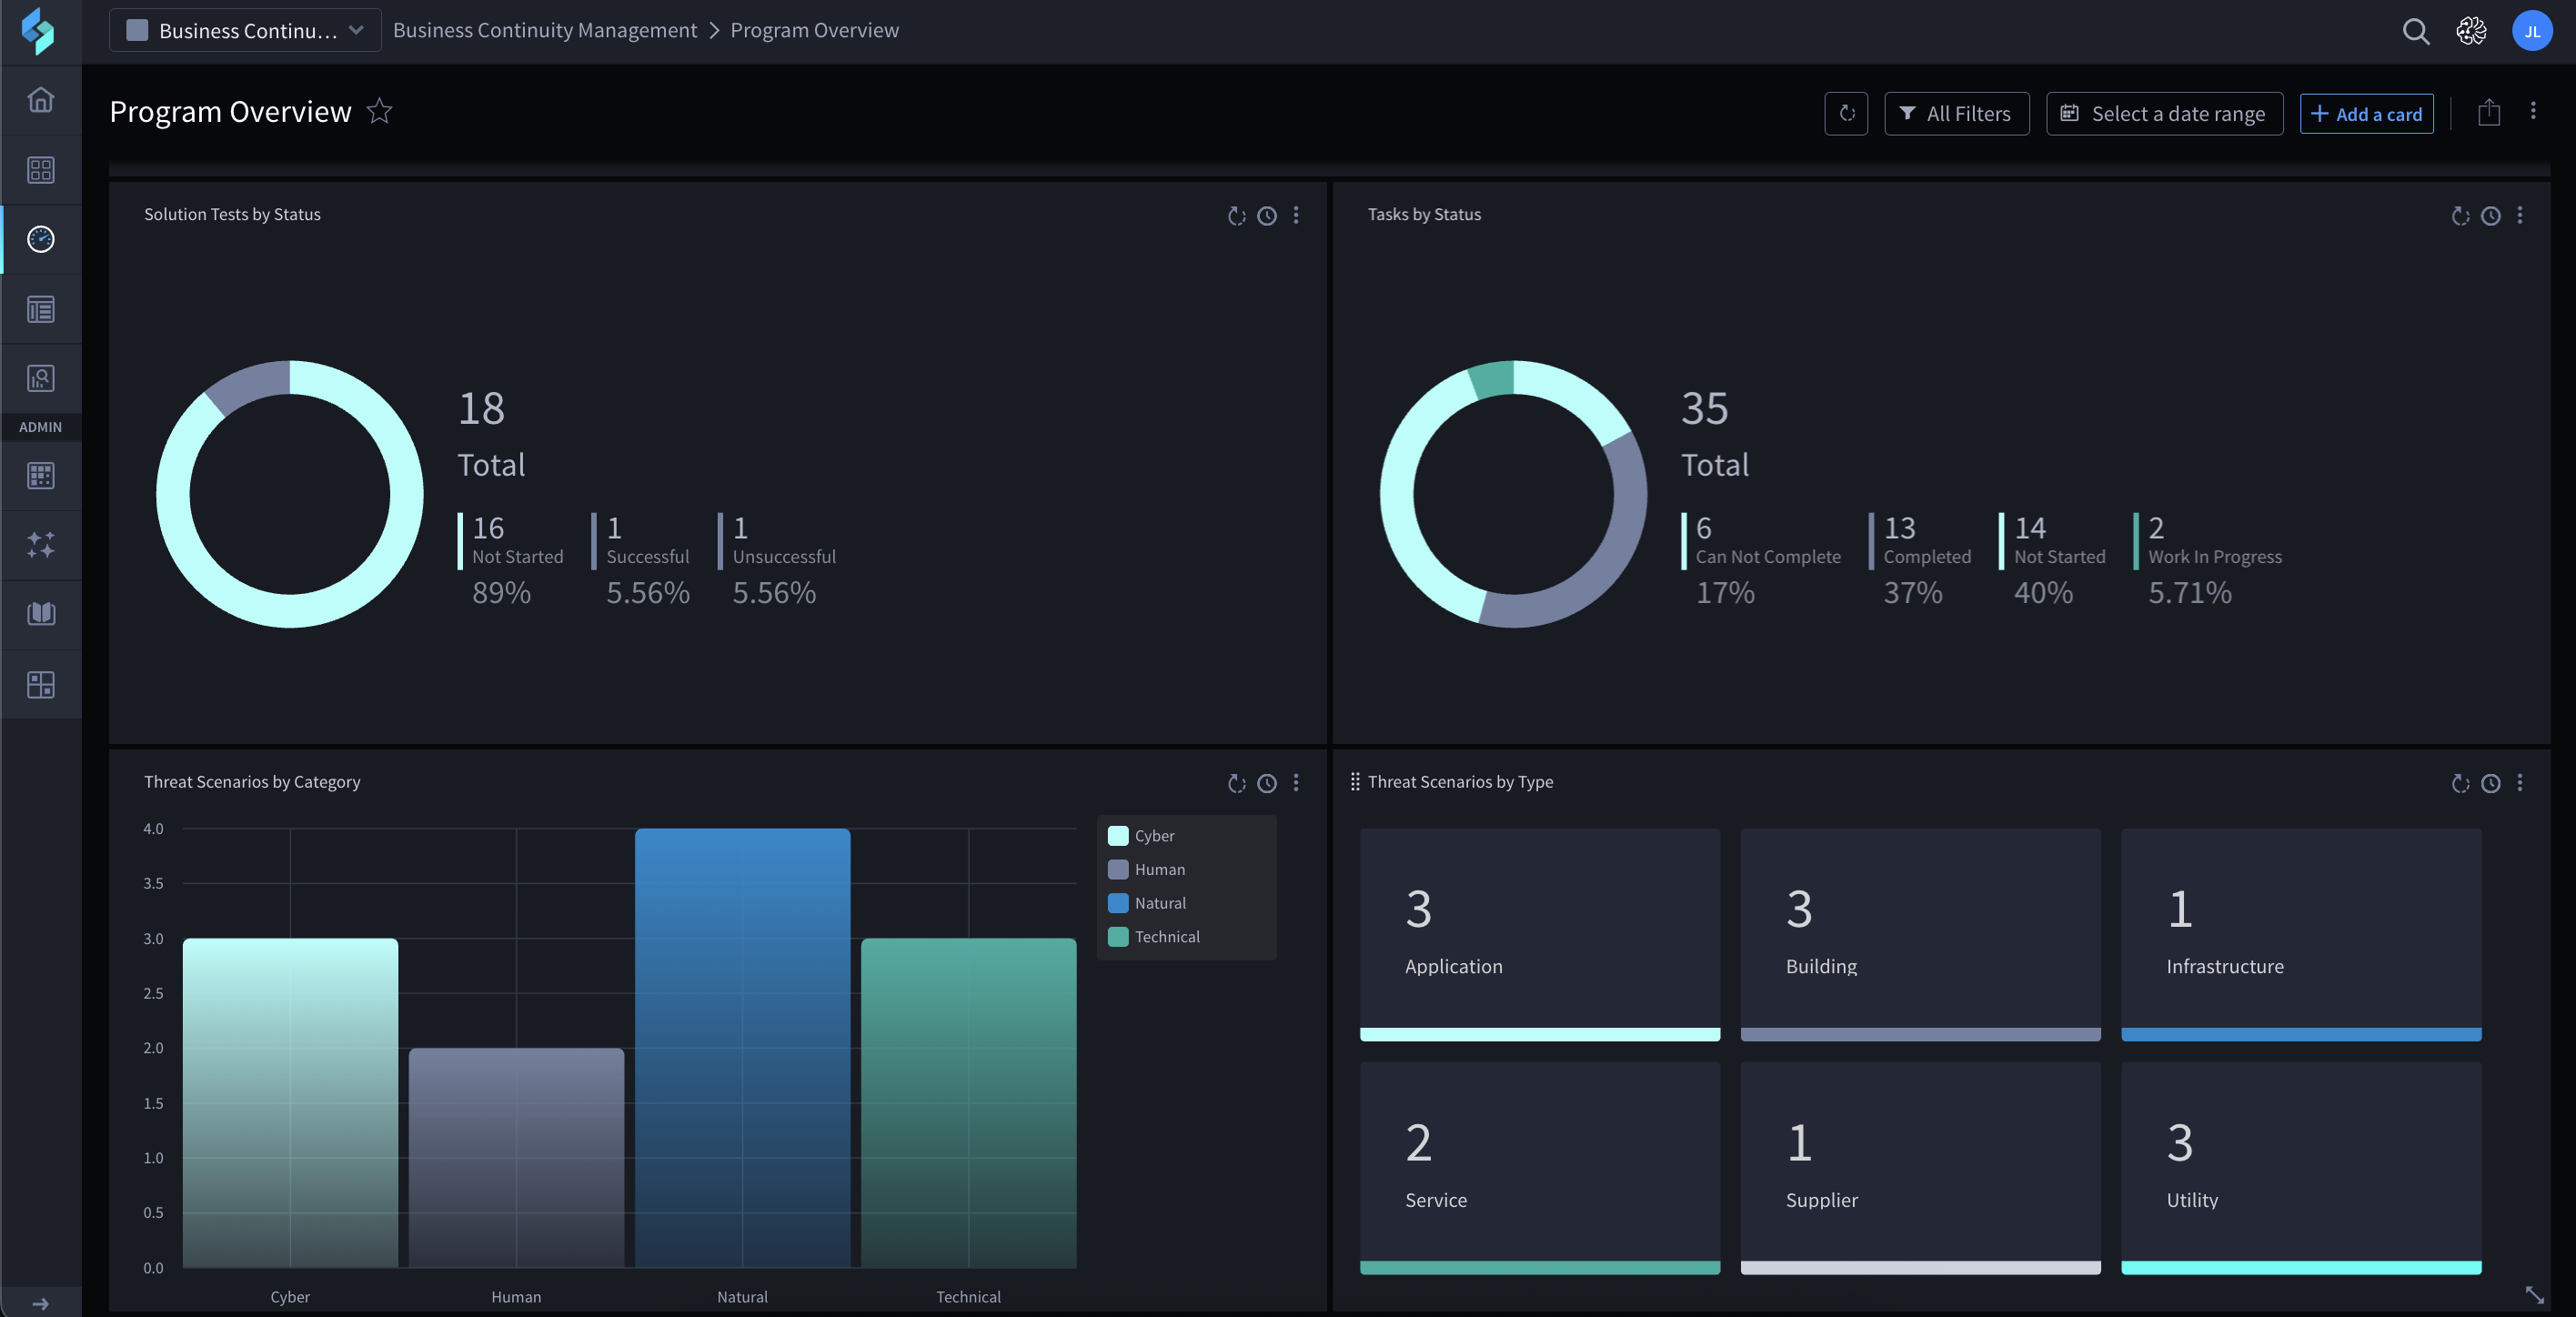Refresh the Tasks by Status card
Viewport: 2576px width, 1317px height.
(2460, 216)
